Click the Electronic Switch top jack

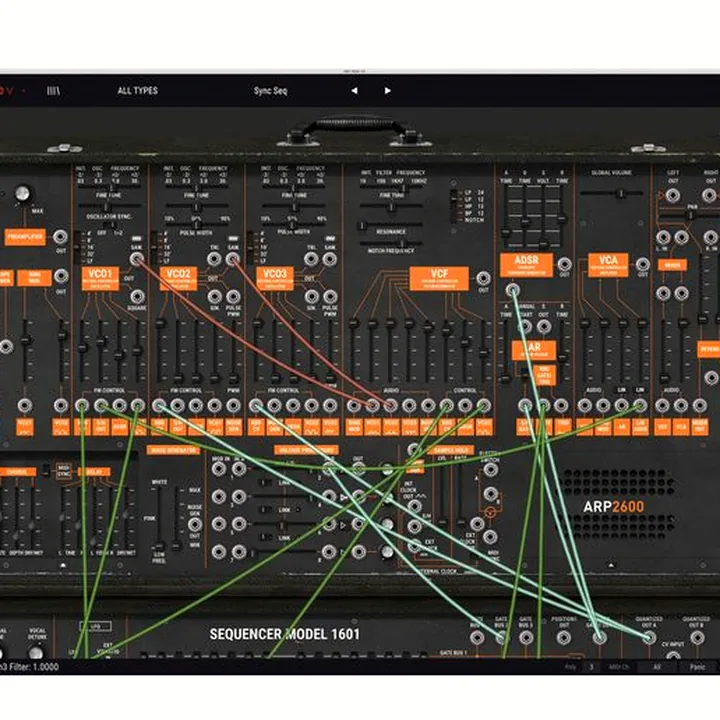490,470
